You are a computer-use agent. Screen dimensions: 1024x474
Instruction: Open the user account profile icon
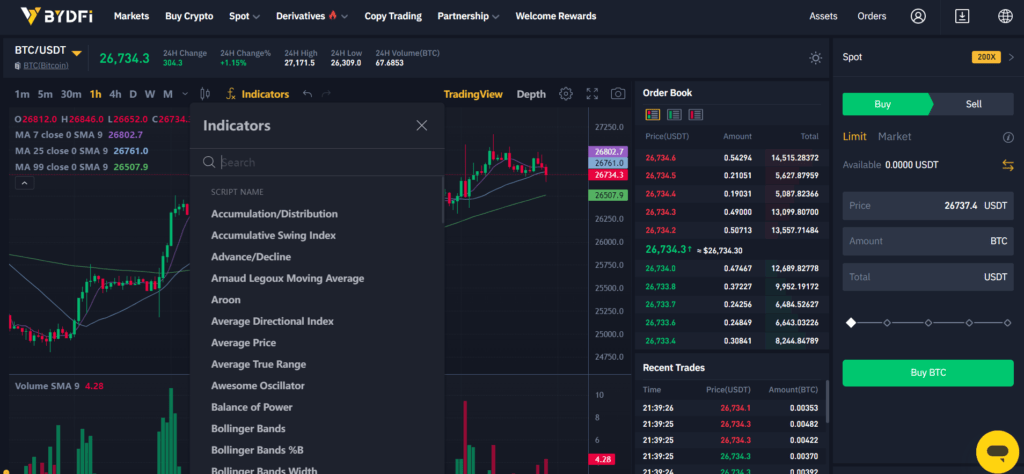[918, 16]
